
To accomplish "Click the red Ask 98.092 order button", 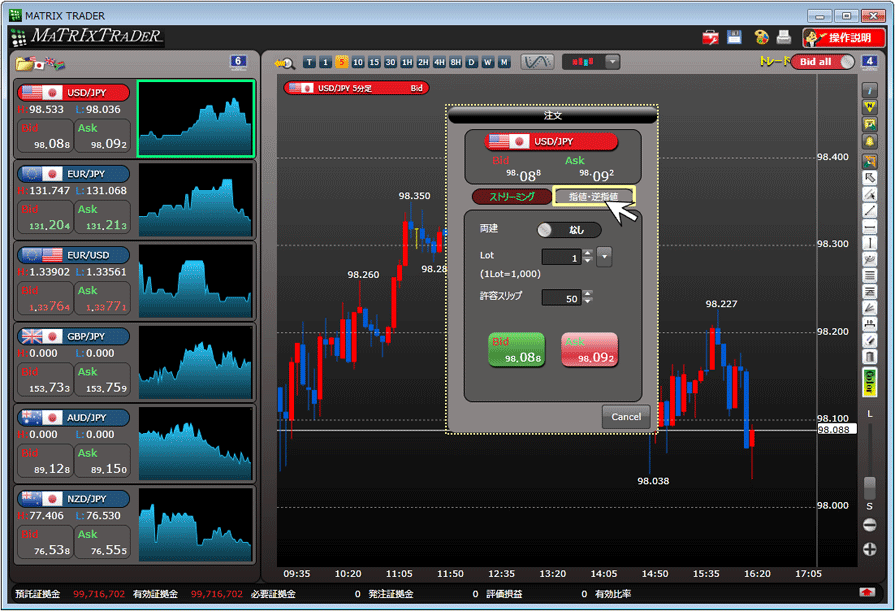I will (590, 349).
